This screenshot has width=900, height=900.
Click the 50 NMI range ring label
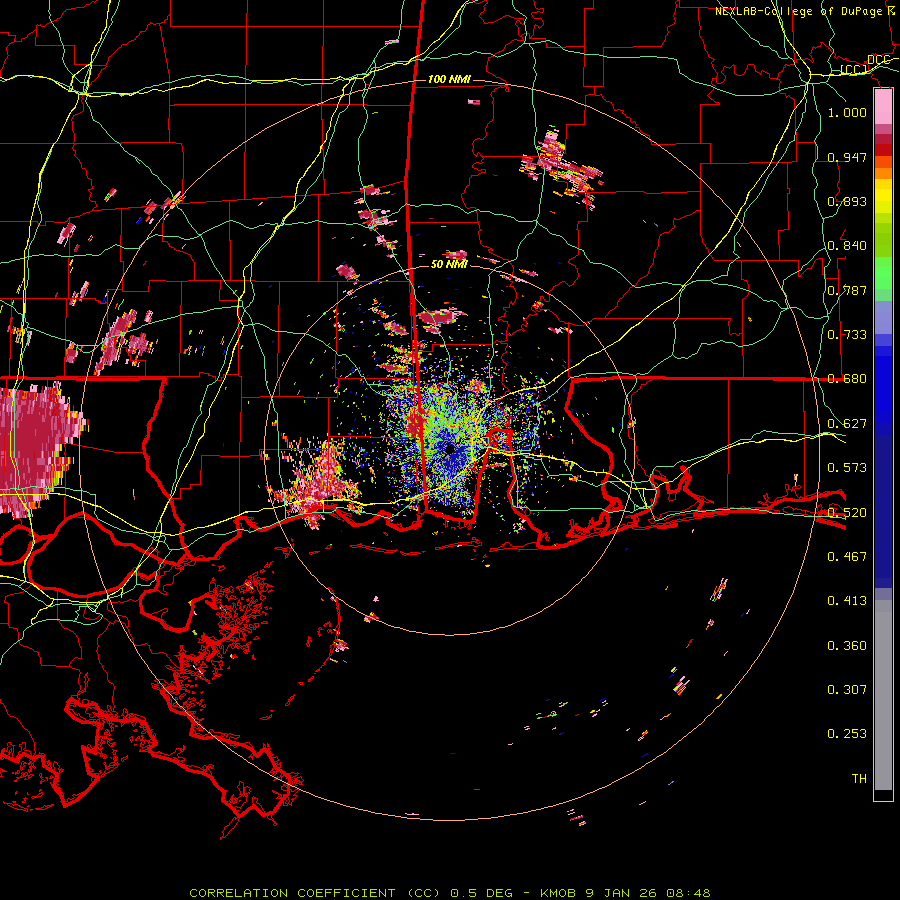point(449,264)
